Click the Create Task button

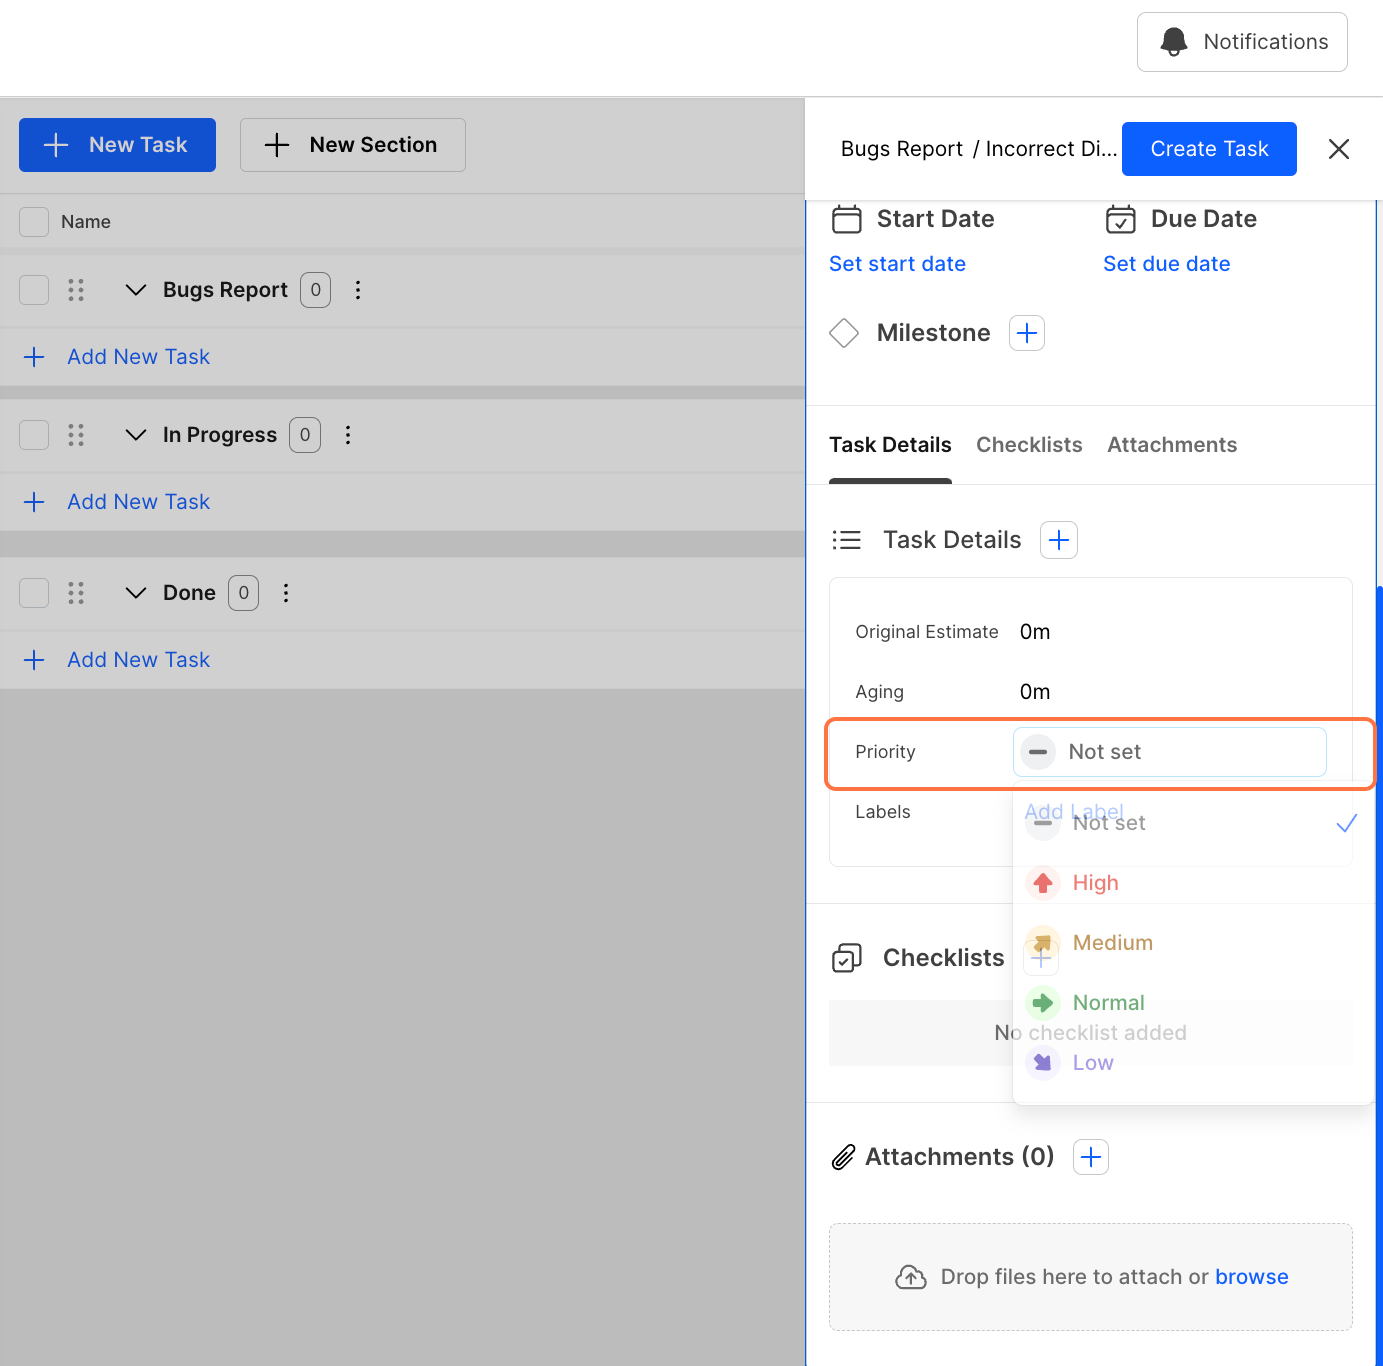[x=1209, y=149]
